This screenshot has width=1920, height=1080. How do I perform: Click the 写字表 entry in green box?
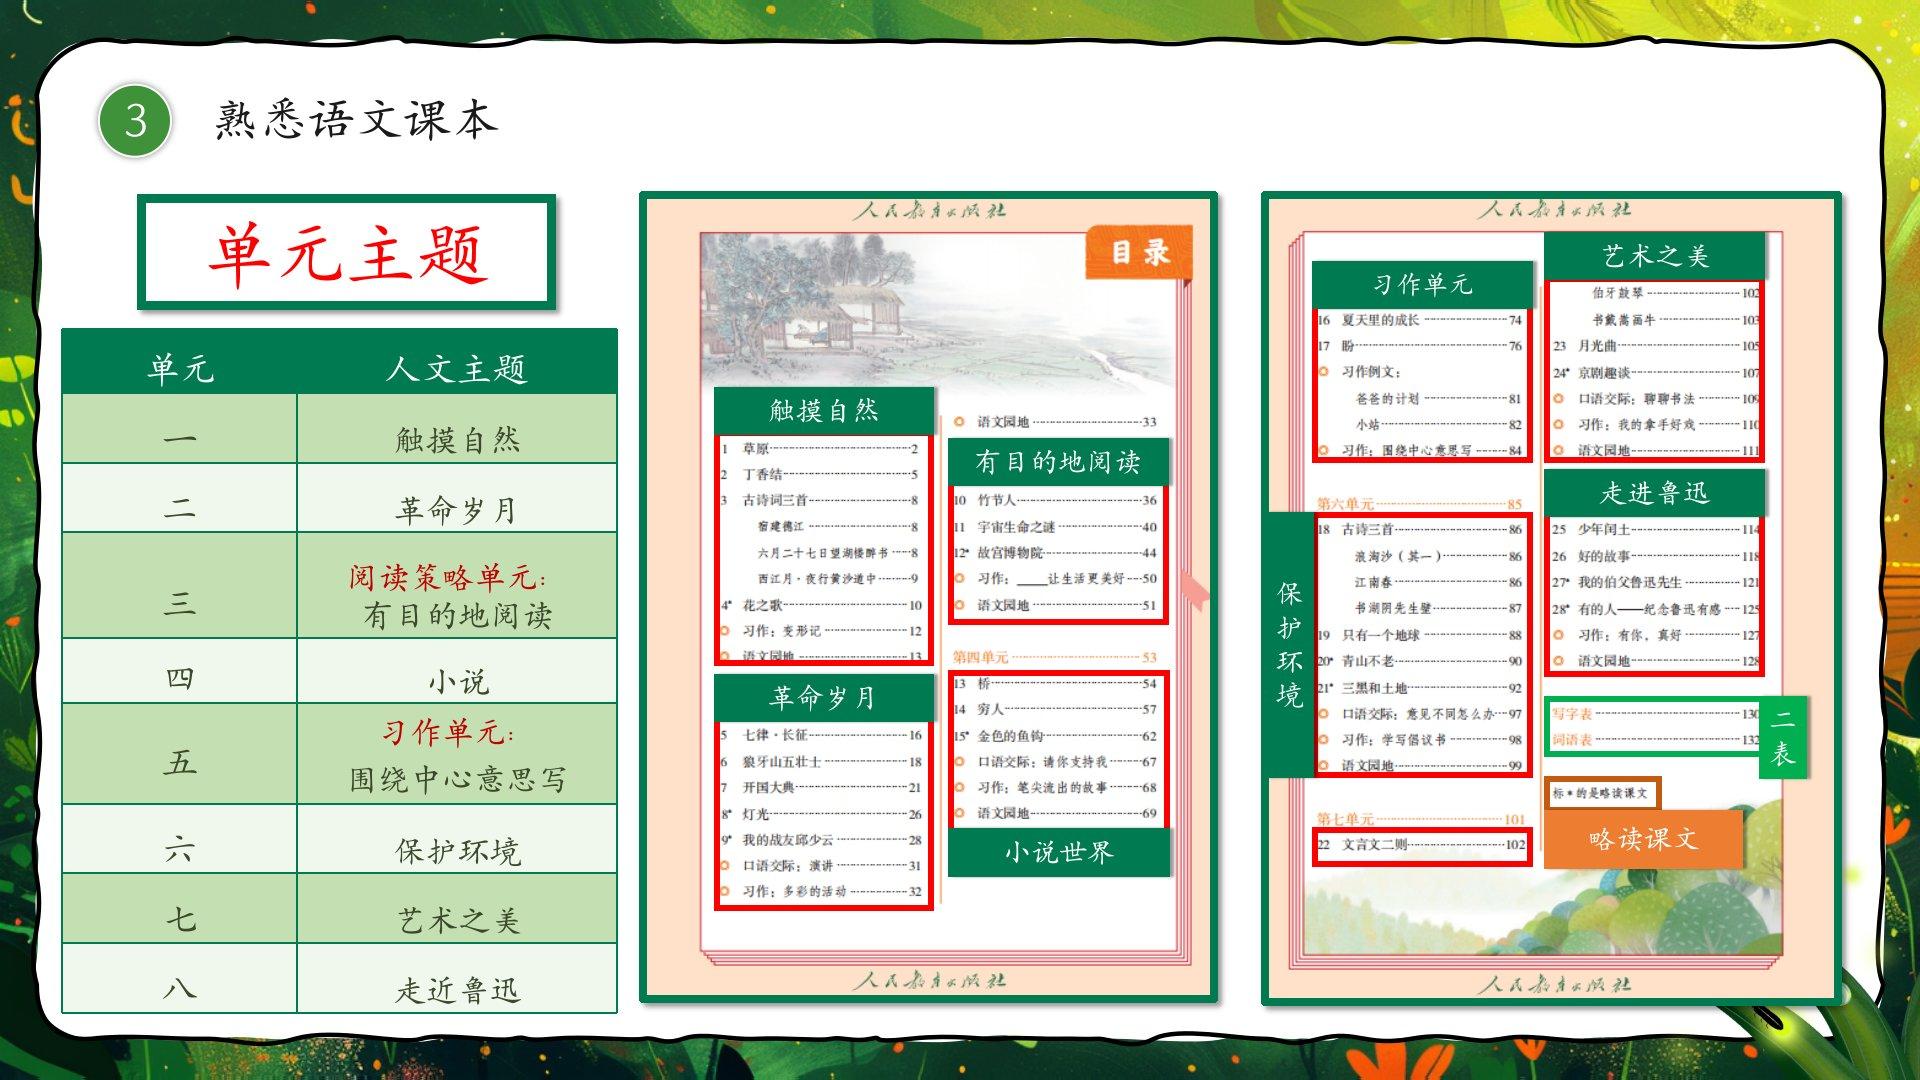1572,714
